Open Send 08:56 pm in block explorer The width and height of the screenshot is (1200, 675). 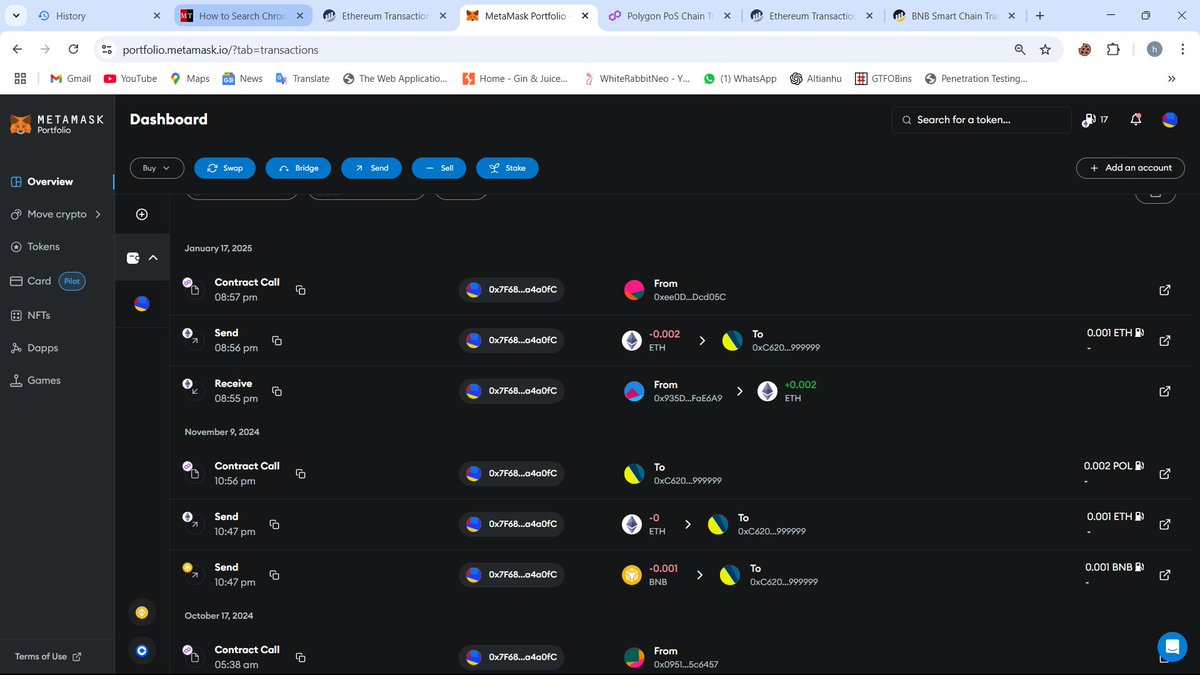click(x=1164, y=340)
